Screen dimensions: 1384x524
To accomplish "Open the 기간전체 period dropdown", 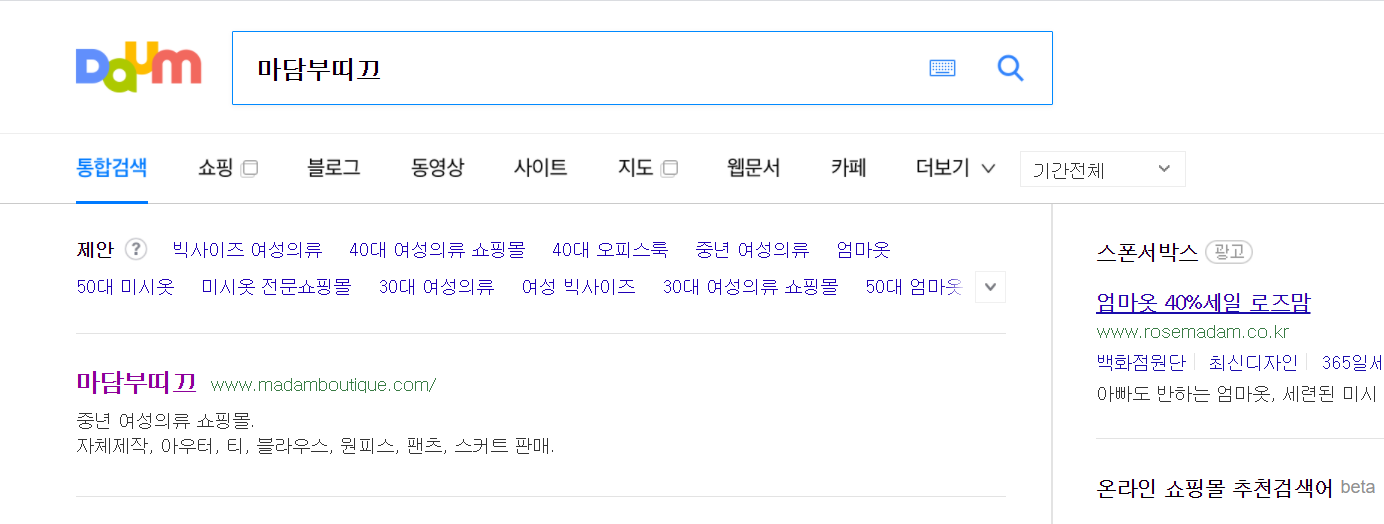I will coord(1102,169).
